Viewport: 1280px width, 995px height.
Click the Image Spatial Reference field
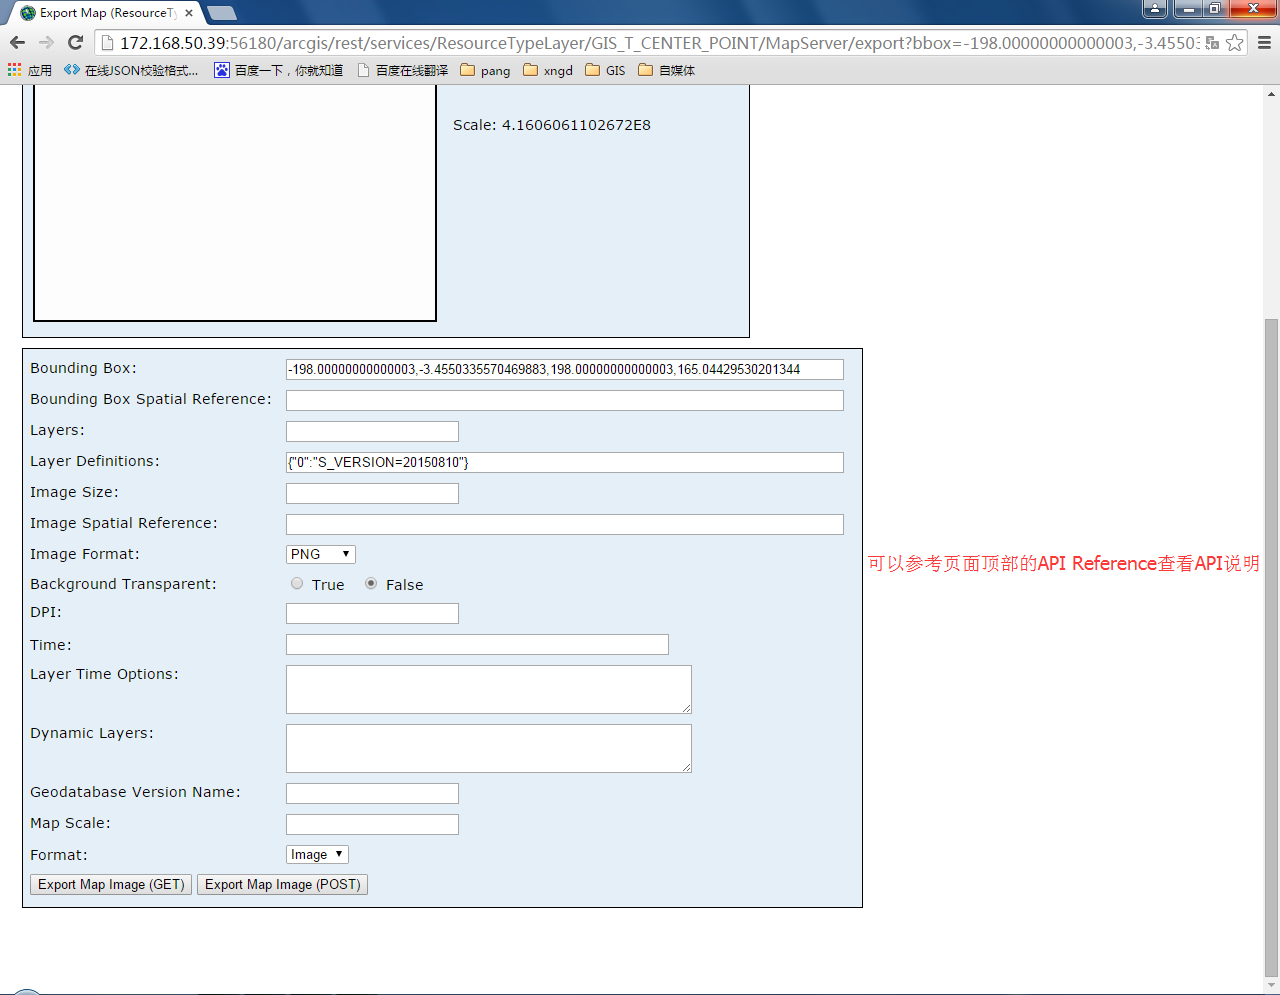click(565, 524)
